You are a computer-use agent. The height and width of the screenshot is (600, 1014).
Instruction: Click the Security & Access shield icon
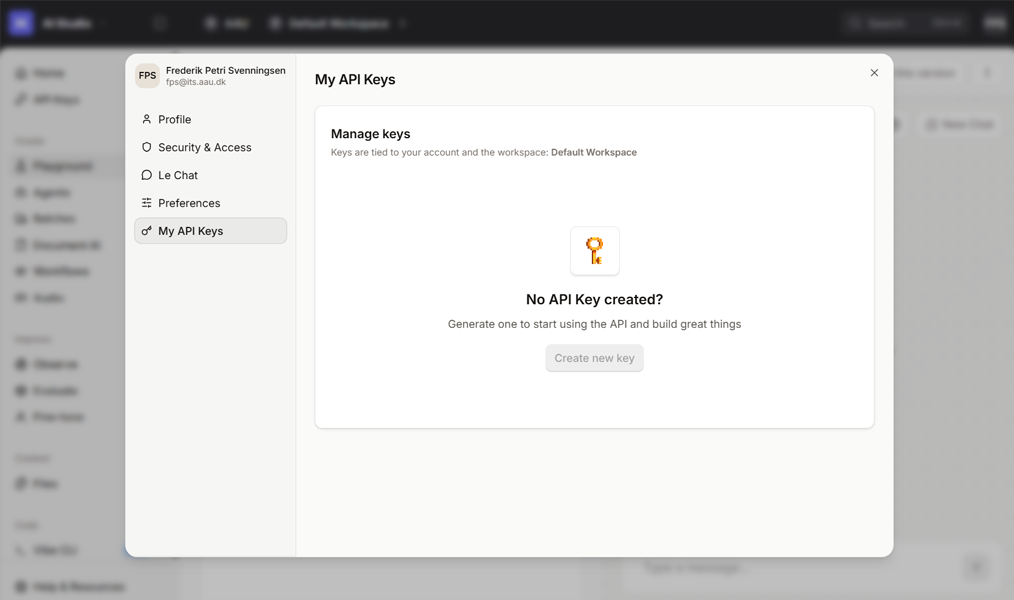[x=148, y=147]
